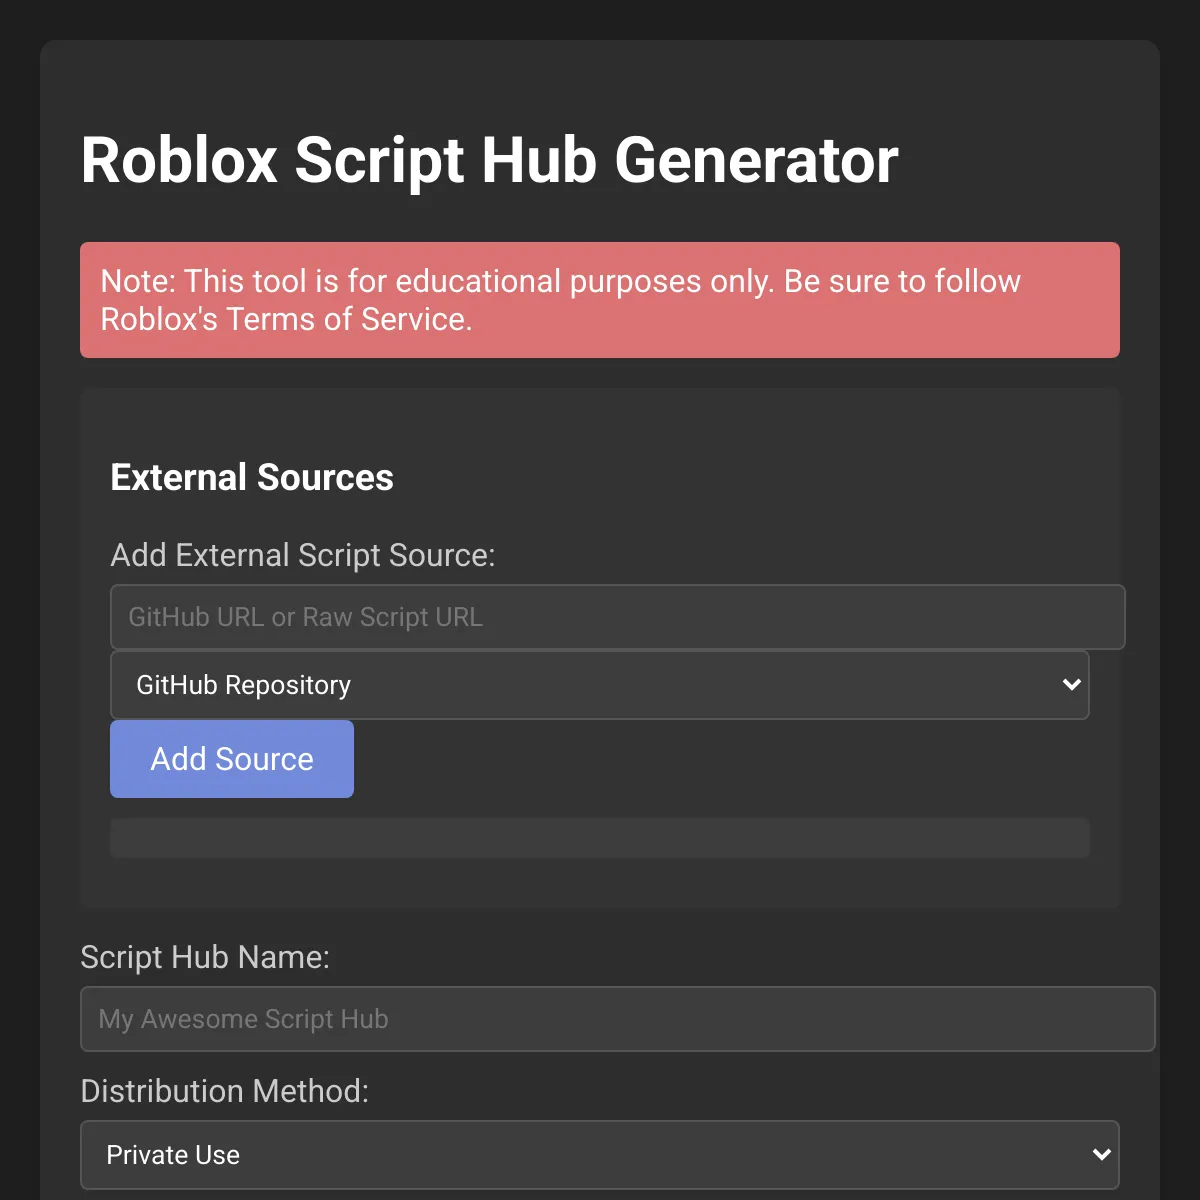The width and height of the screenshot is (1200, 1200).
Task: Click the Script Hub Name label
Action: 205,957
